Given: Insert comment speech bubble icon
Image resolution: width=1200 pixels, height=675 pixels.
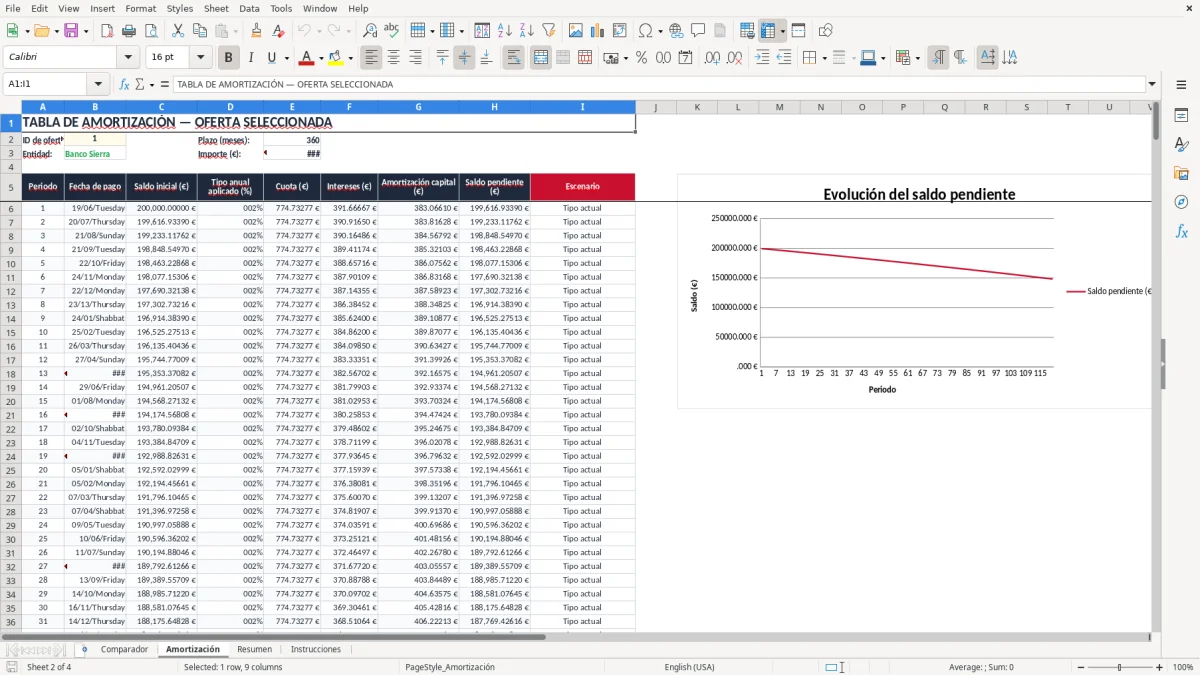Looking at the screenshot, I should (698, 31).
